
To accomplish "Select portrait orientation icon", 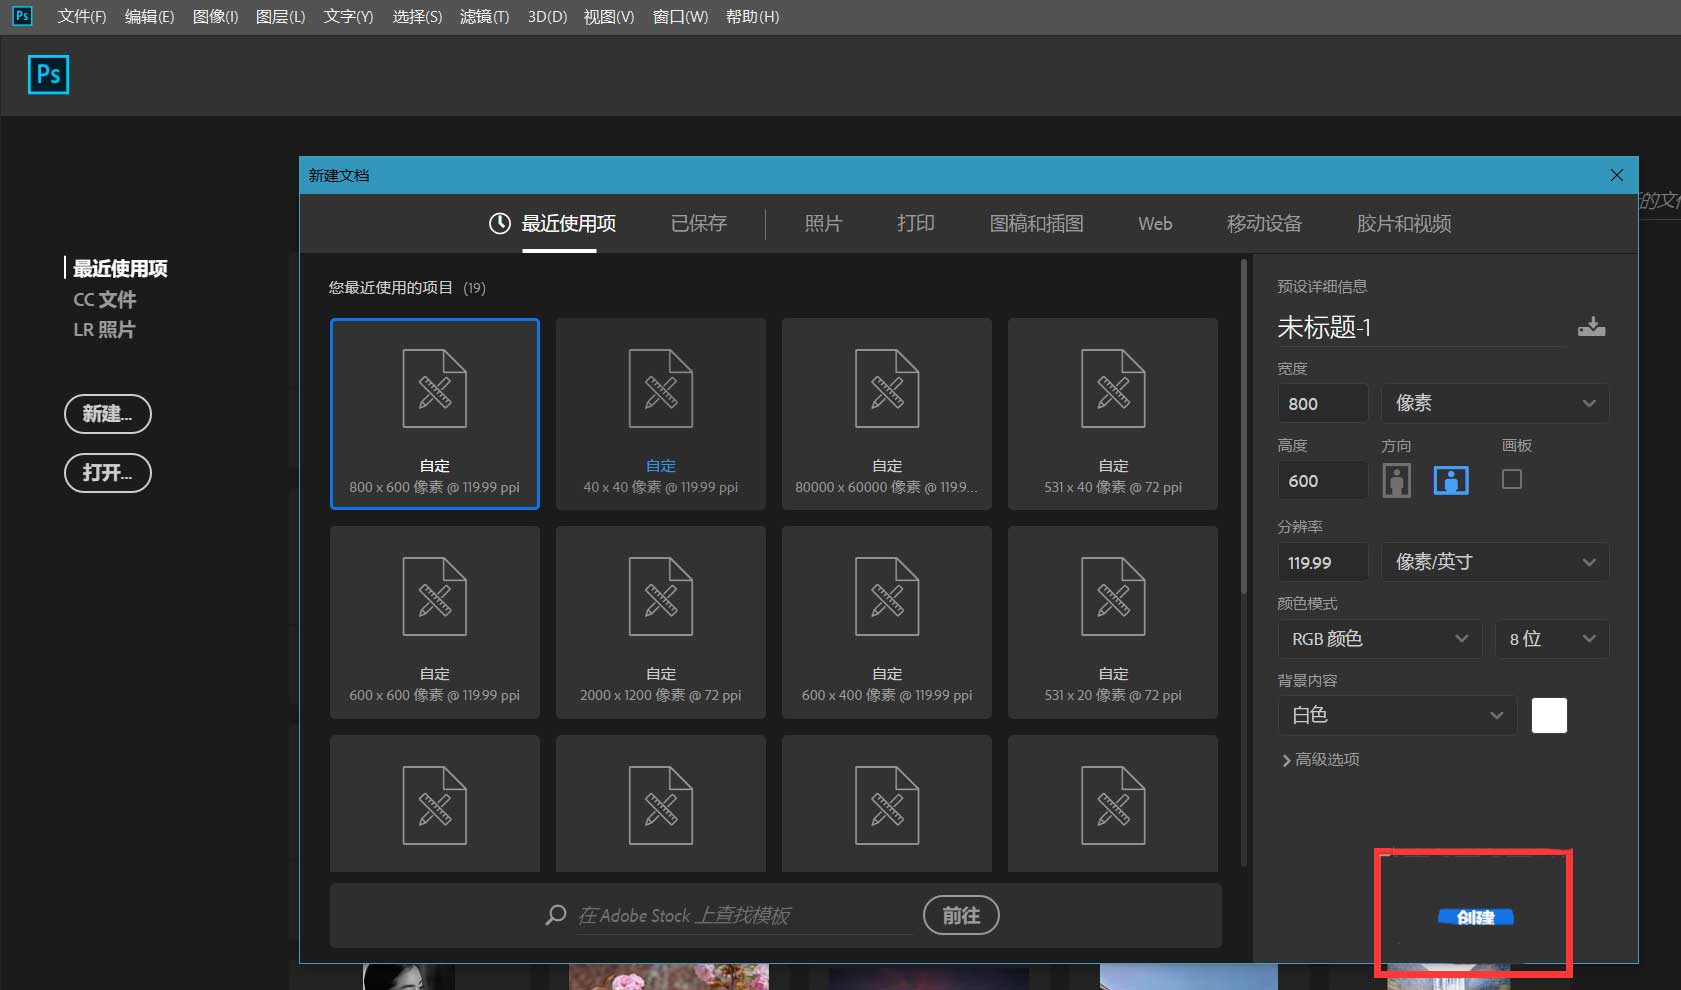I will [x=1396, y=481].
